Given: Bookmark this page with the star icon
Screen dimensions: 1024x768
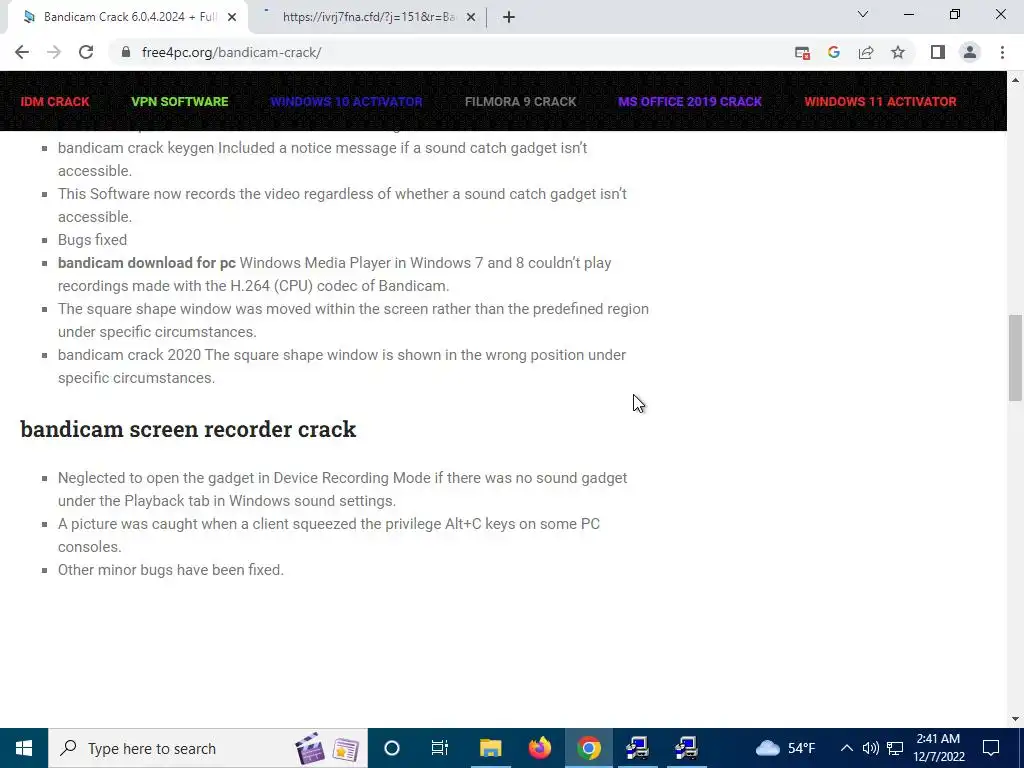Looking at the screenshot, I should pyautogui.click(x=898, y=52).
